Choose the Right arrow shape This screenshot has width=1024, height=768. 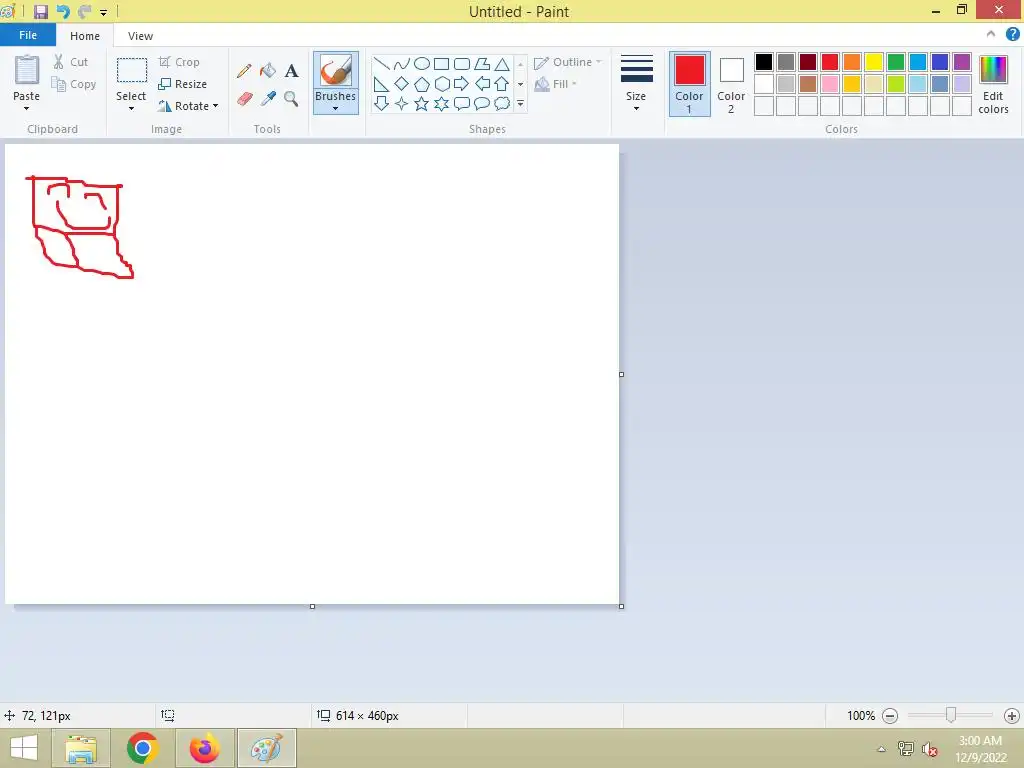tap(462, 84)
